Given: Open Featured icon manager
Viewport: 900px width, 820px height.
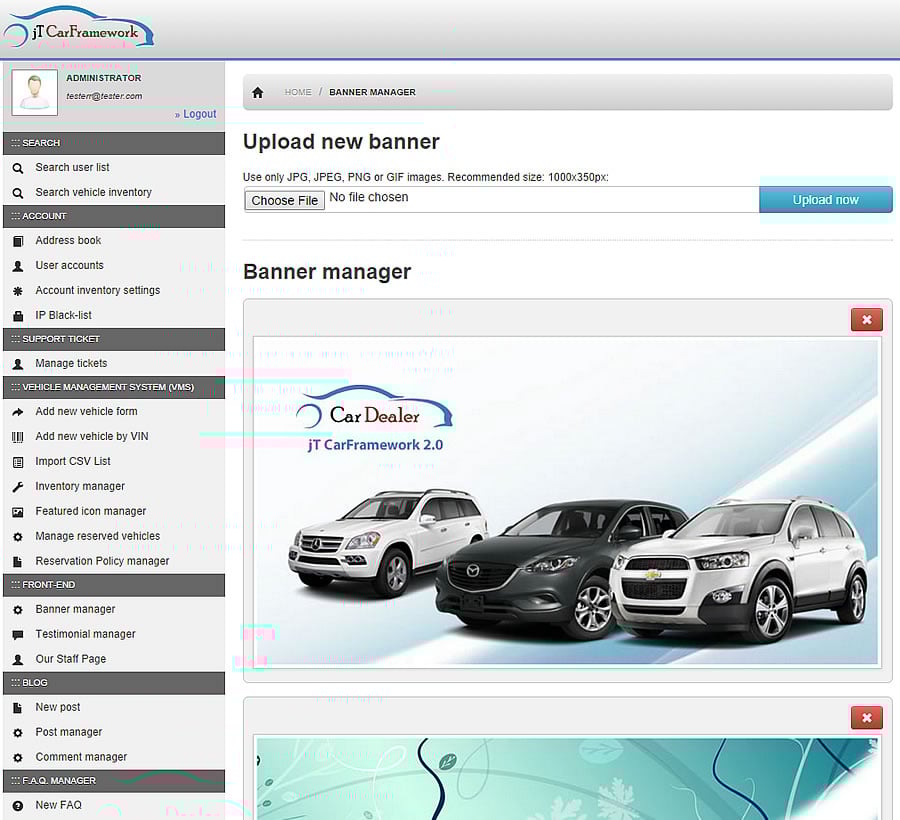Looking at the screenshot, I should pyautogui.click(x=91, y=511).
